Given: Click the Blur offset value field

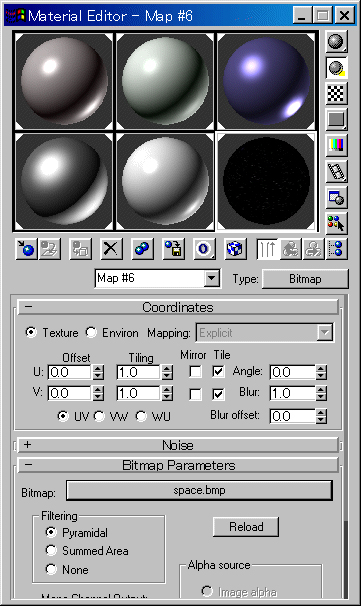Looking at the screenshot, I should 293,416.
